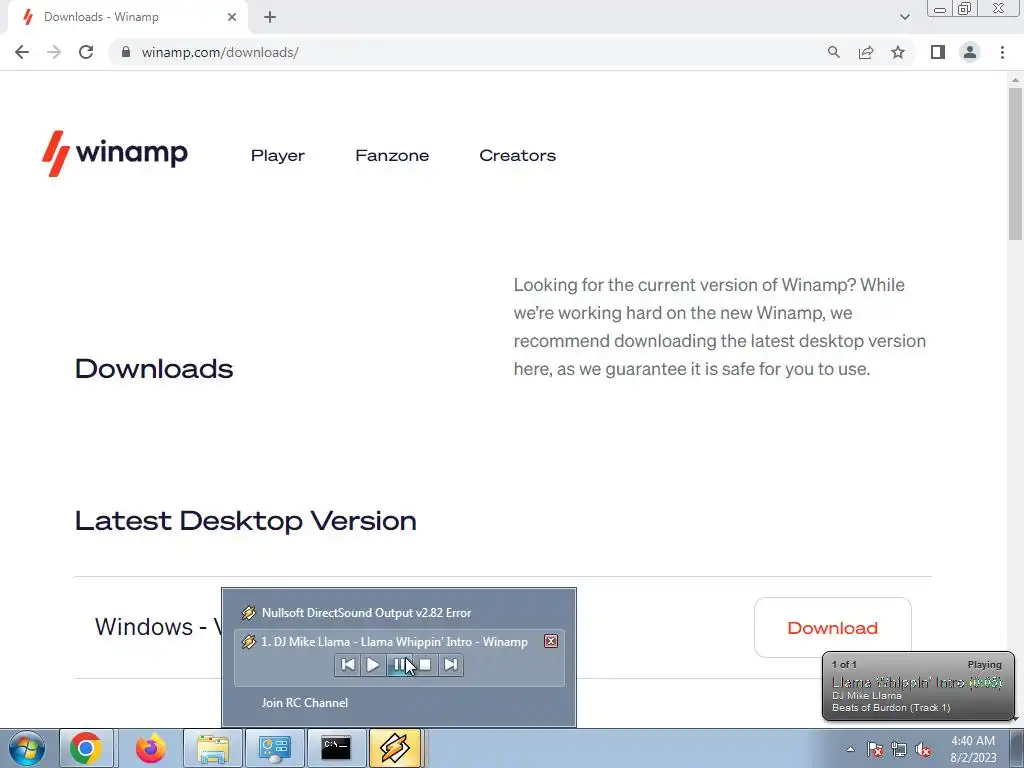Open the control panel taskbar icon
The height and width of the screenshot is (768, 1024).
[274, 748]
